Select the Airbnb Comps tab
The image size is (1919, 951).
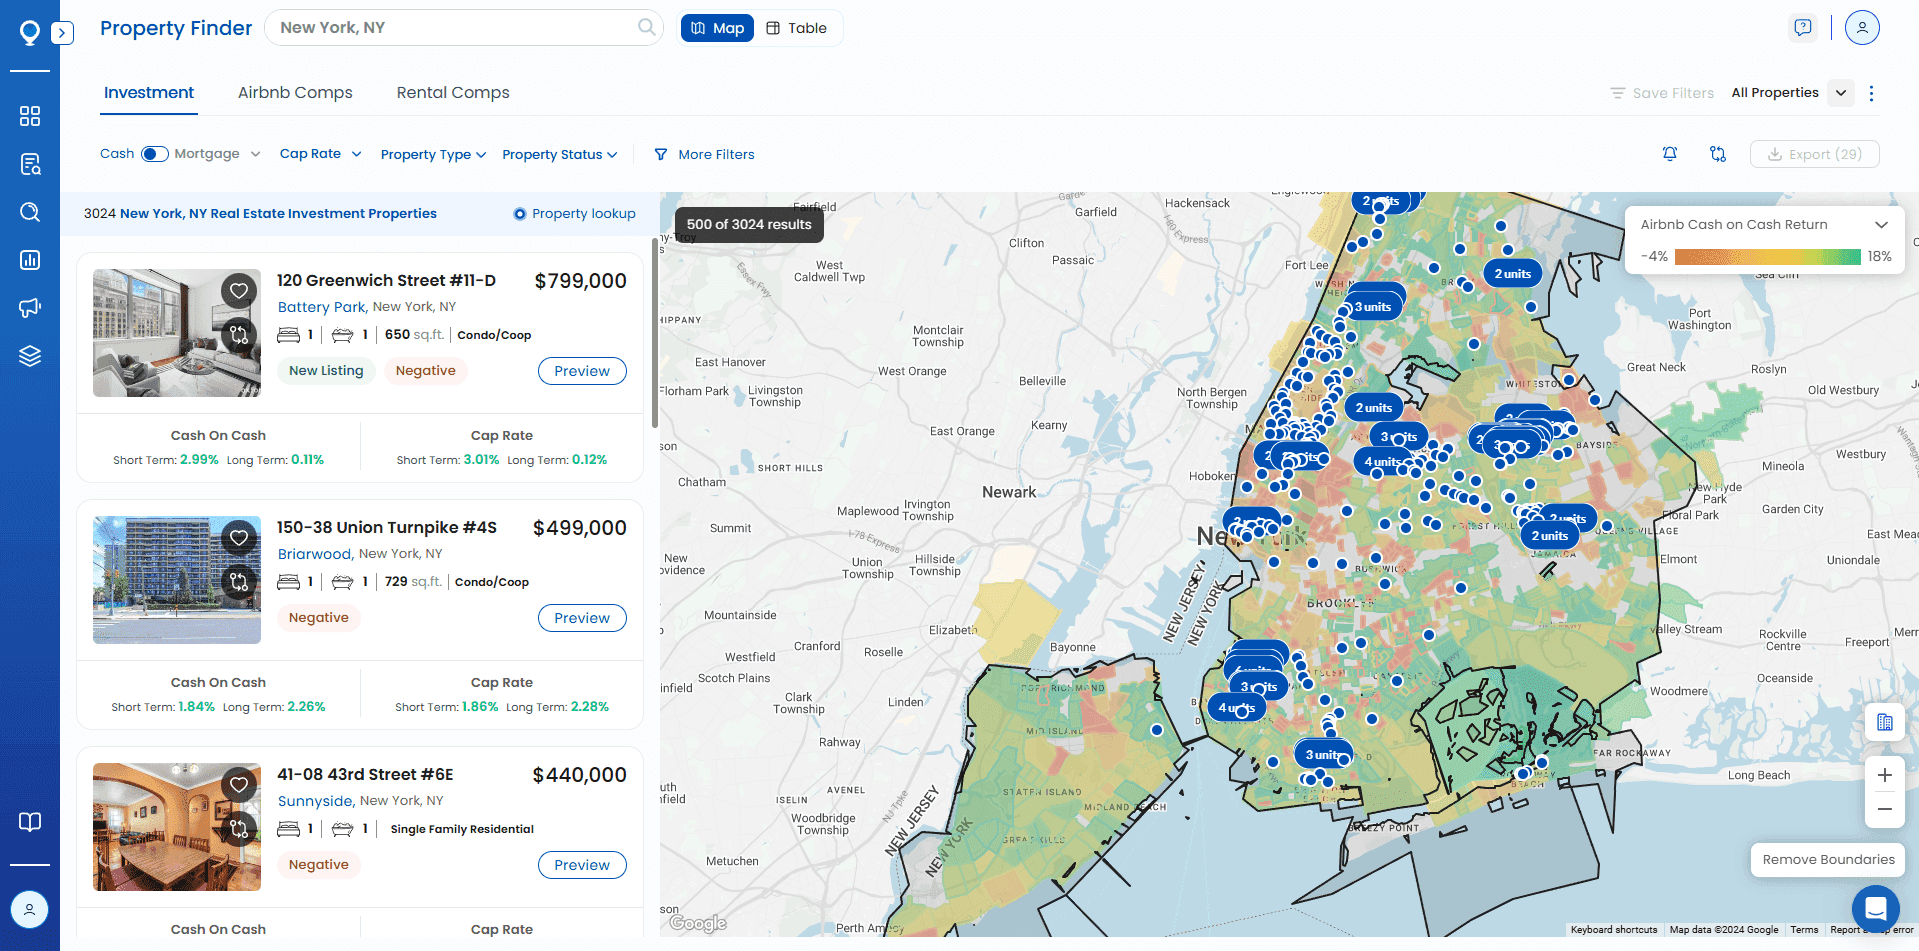[x=295, y=93]
